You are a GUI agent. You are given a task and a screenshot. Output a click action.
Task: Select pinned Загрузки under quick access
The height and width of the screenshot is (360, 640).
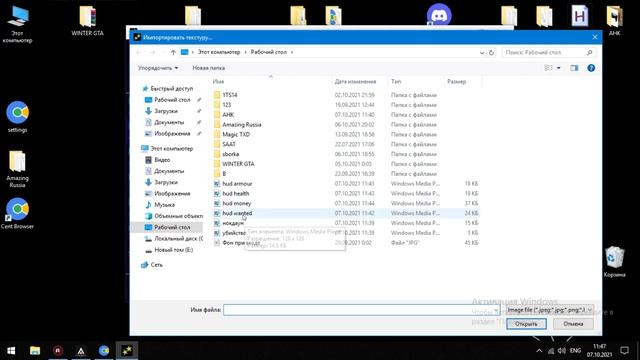click(166, 111)
